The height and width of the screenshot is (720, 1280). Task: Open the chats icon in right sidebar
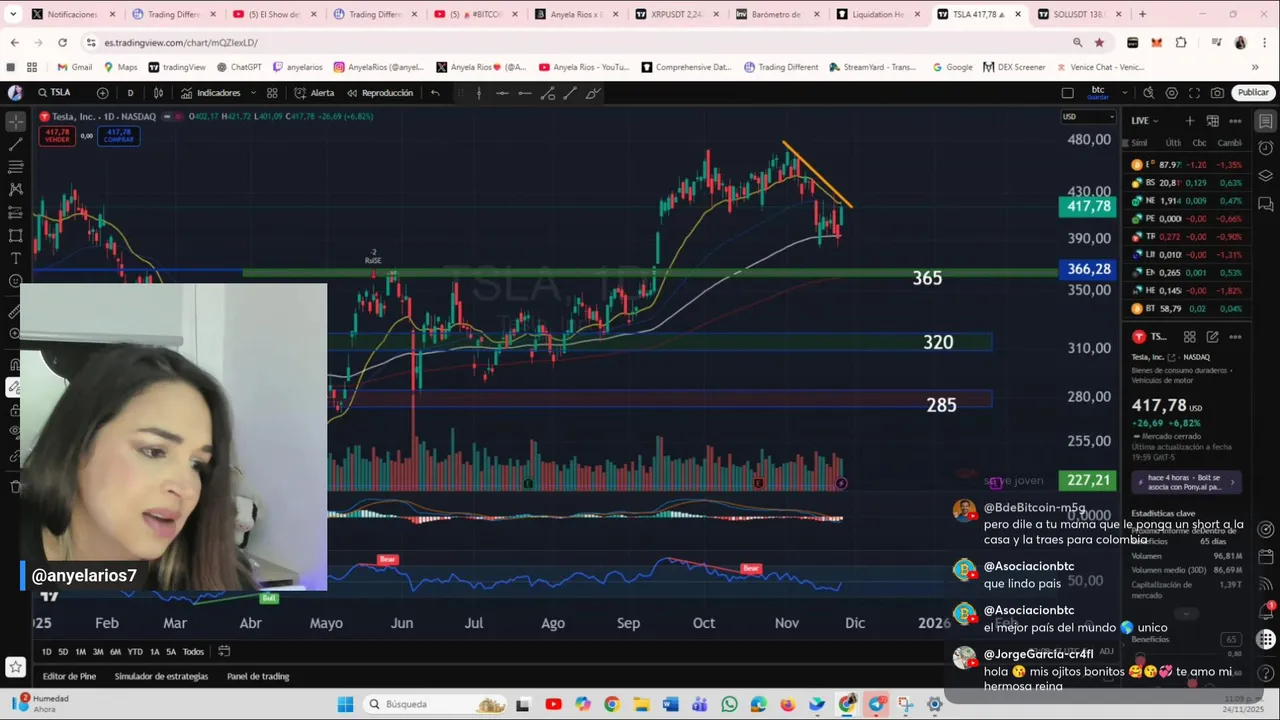1266,202
